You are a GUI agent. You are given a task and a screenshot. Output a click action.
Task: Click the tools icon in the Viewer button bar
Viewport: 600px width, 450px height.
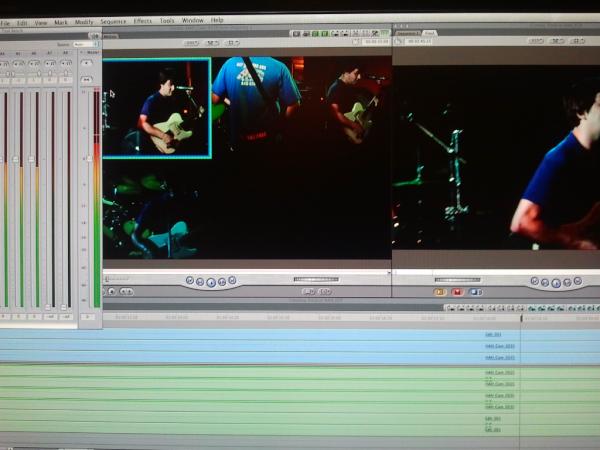tap(375, 33)
